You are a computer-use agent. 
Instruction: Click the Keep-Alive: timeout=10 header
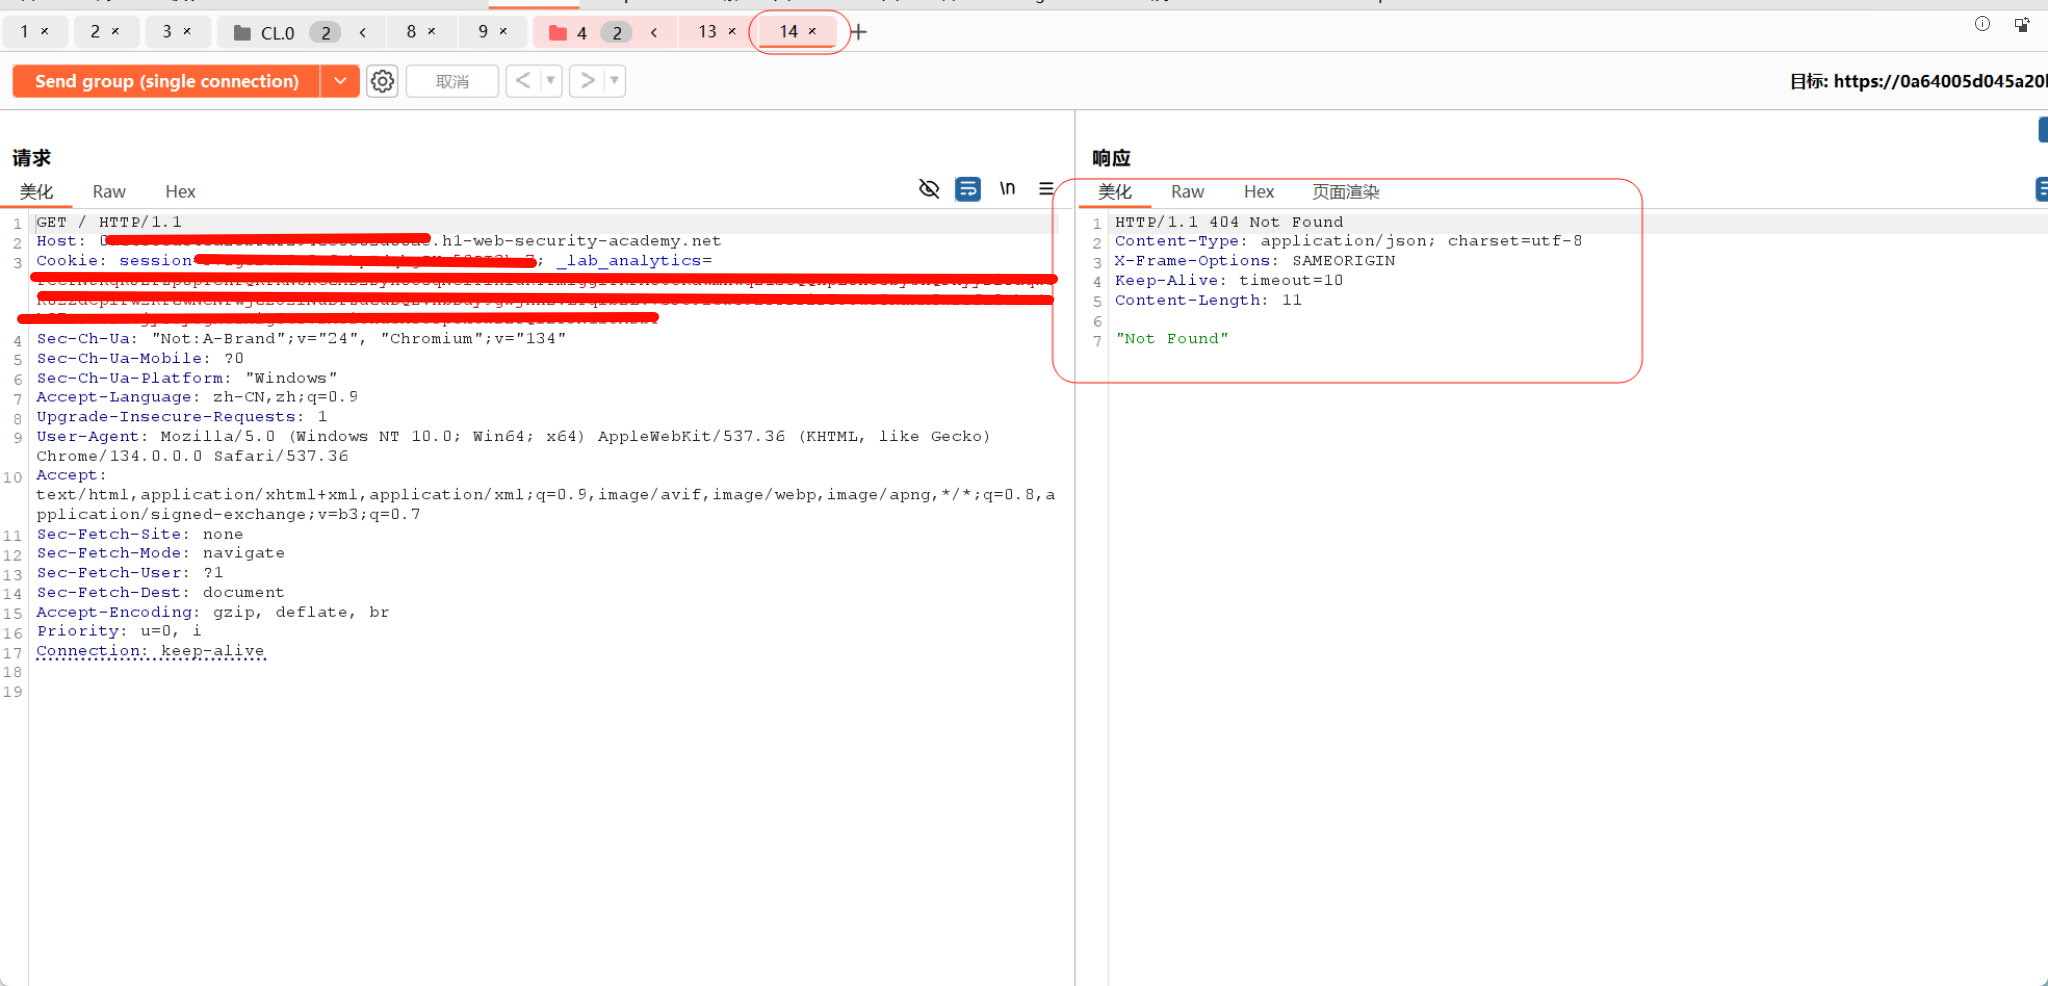point(1229,280)
